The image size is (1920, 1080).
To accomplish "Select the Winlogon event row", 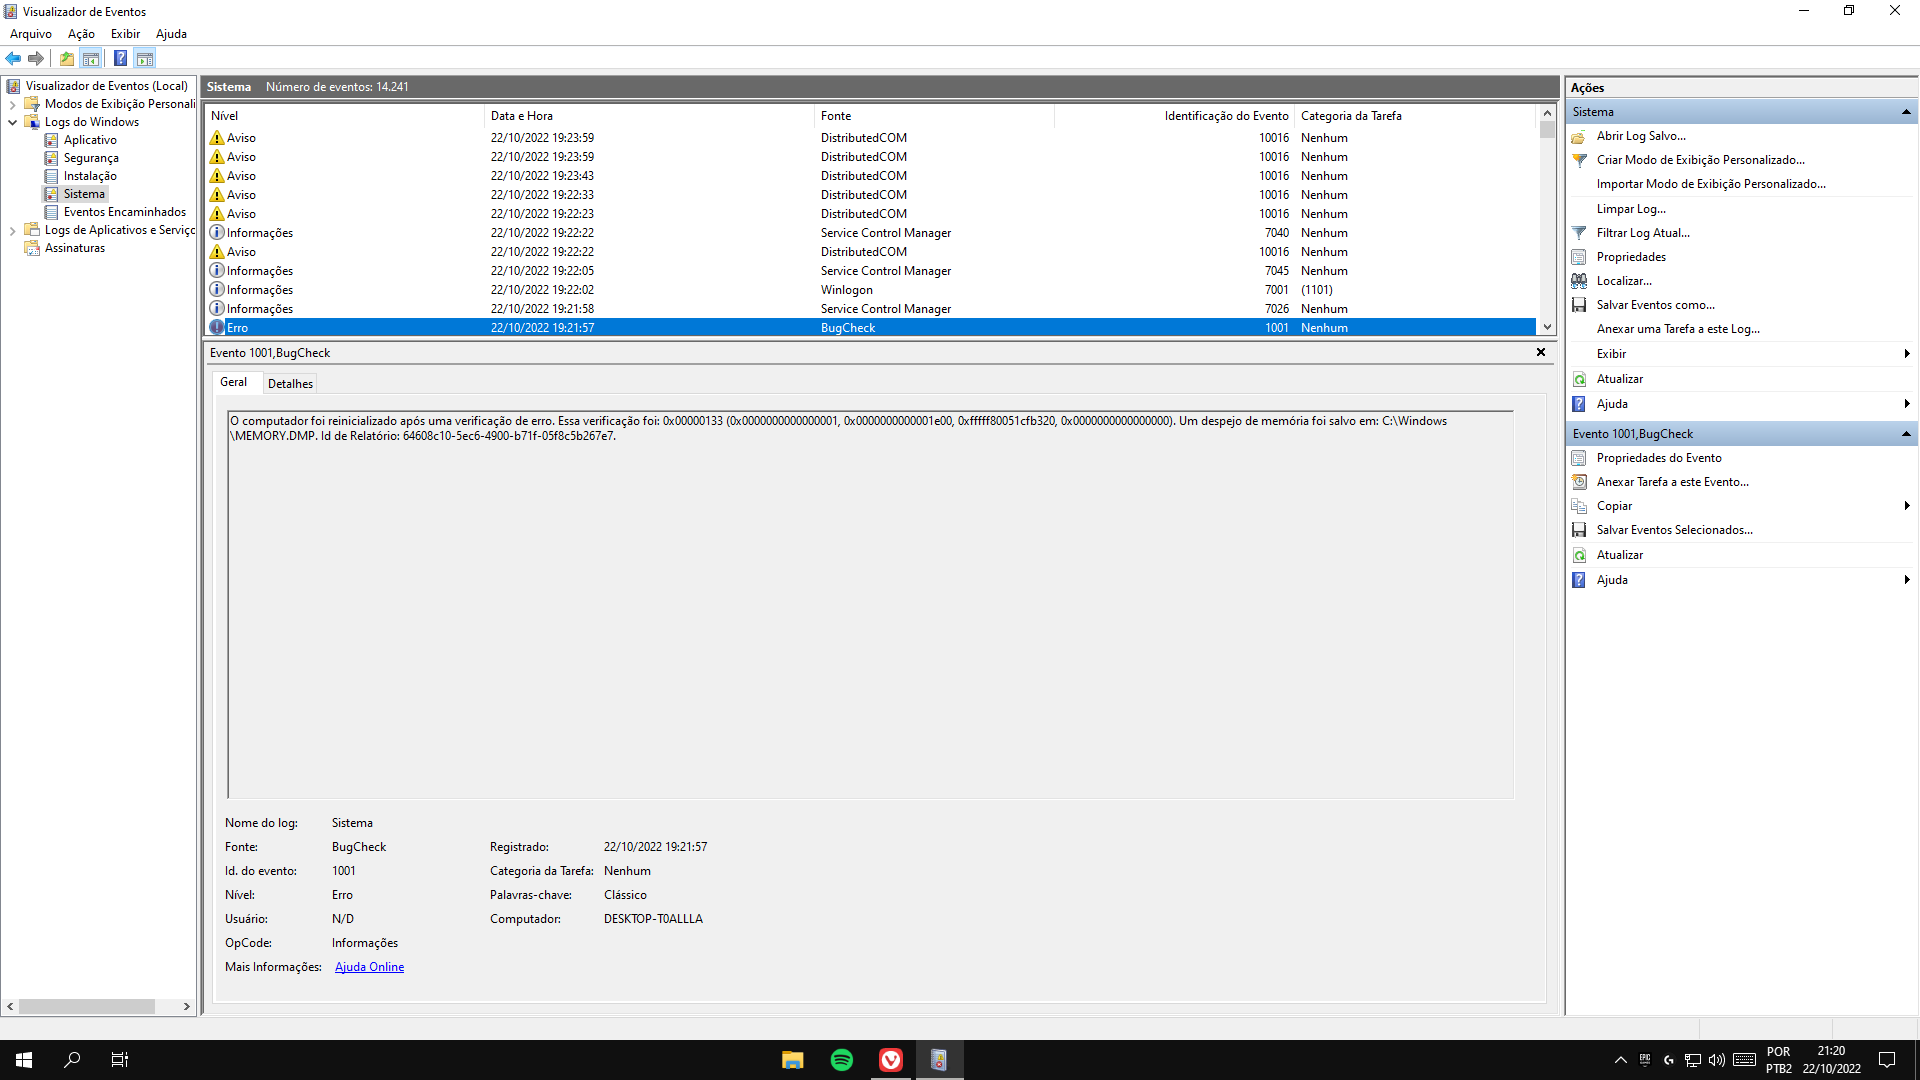I will coord(870,290).
